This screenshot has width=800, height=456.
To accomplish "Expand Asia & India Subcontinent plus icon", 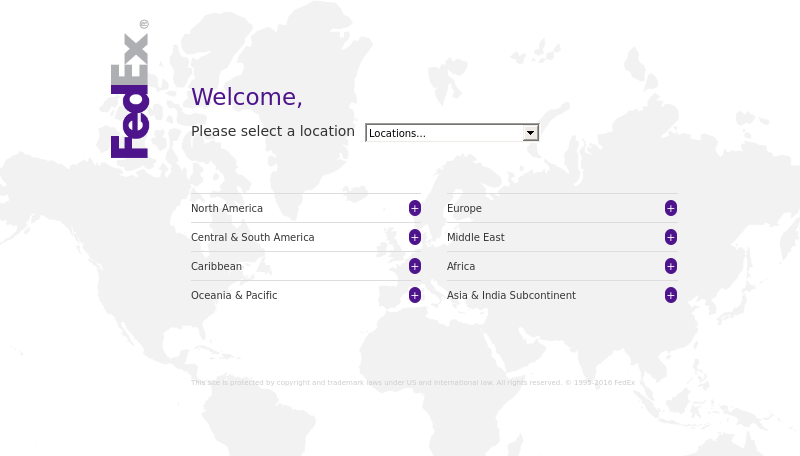I will pos(671,295).
